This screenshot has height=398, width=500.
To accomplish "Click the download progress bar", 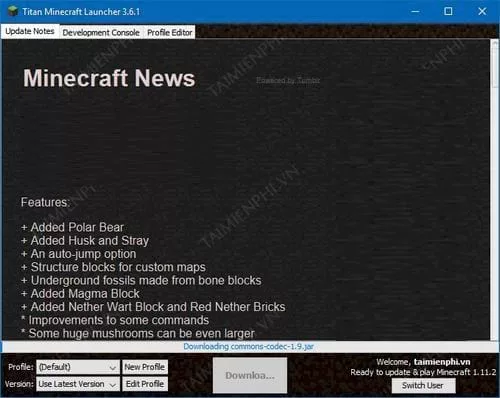I will pos(249,347).
